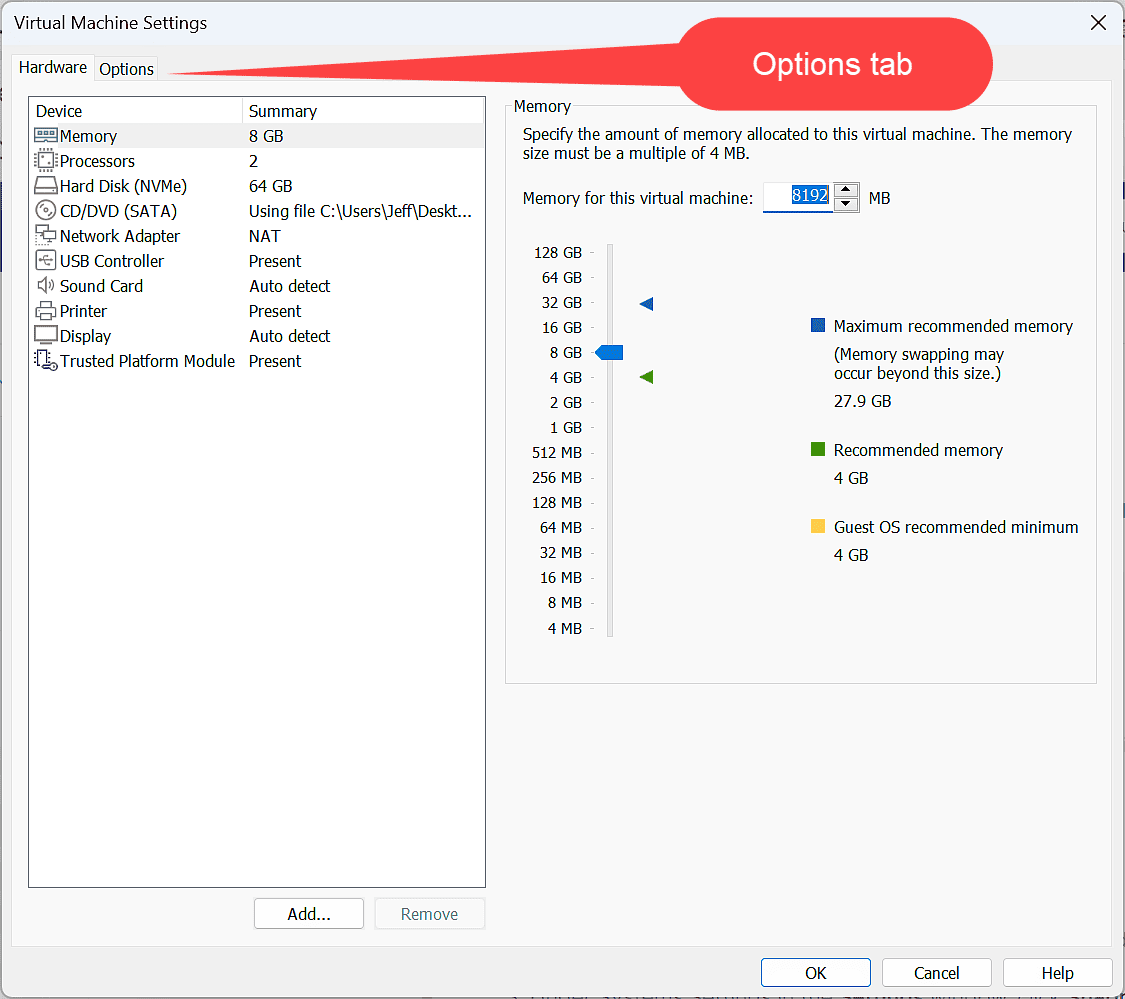Cancel the Virtual Machine Settings dialog

click(936, 972)
